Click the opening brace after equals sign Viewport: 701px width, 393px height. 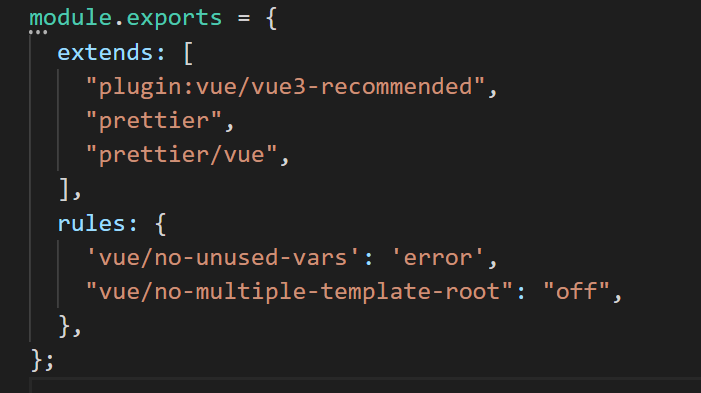271,19
